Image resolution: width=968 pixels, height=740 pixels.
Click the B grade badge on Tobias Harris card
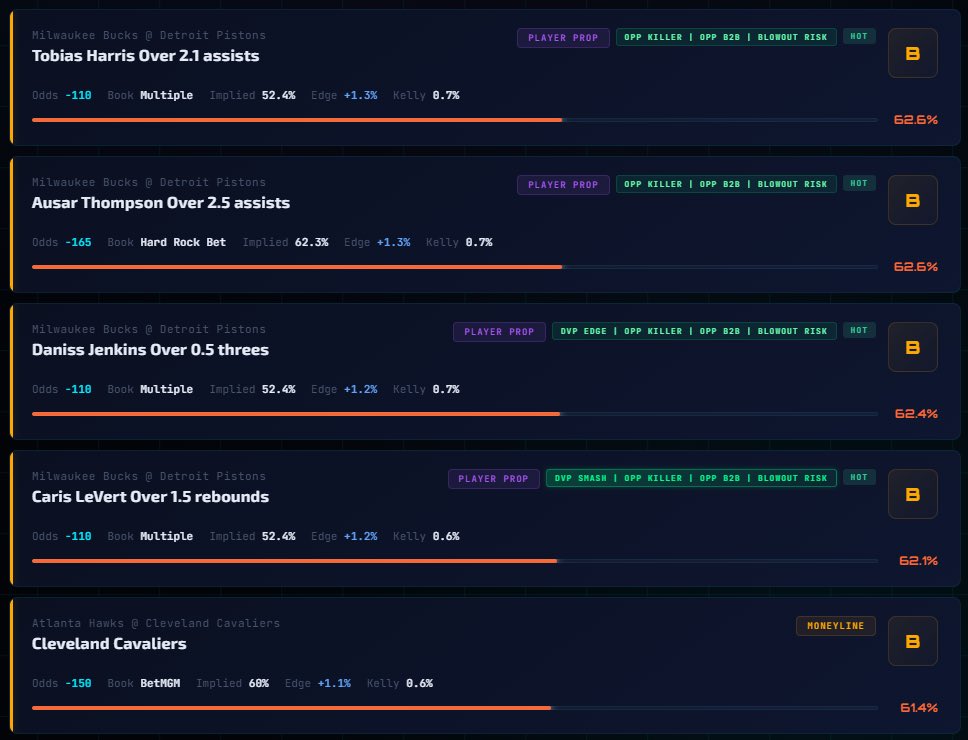tap(912, 53)
